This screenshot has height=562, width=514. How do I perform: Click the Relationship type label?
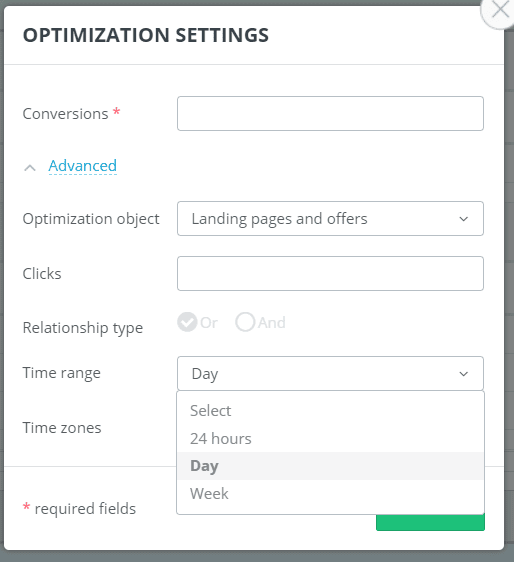pos(83,328)
